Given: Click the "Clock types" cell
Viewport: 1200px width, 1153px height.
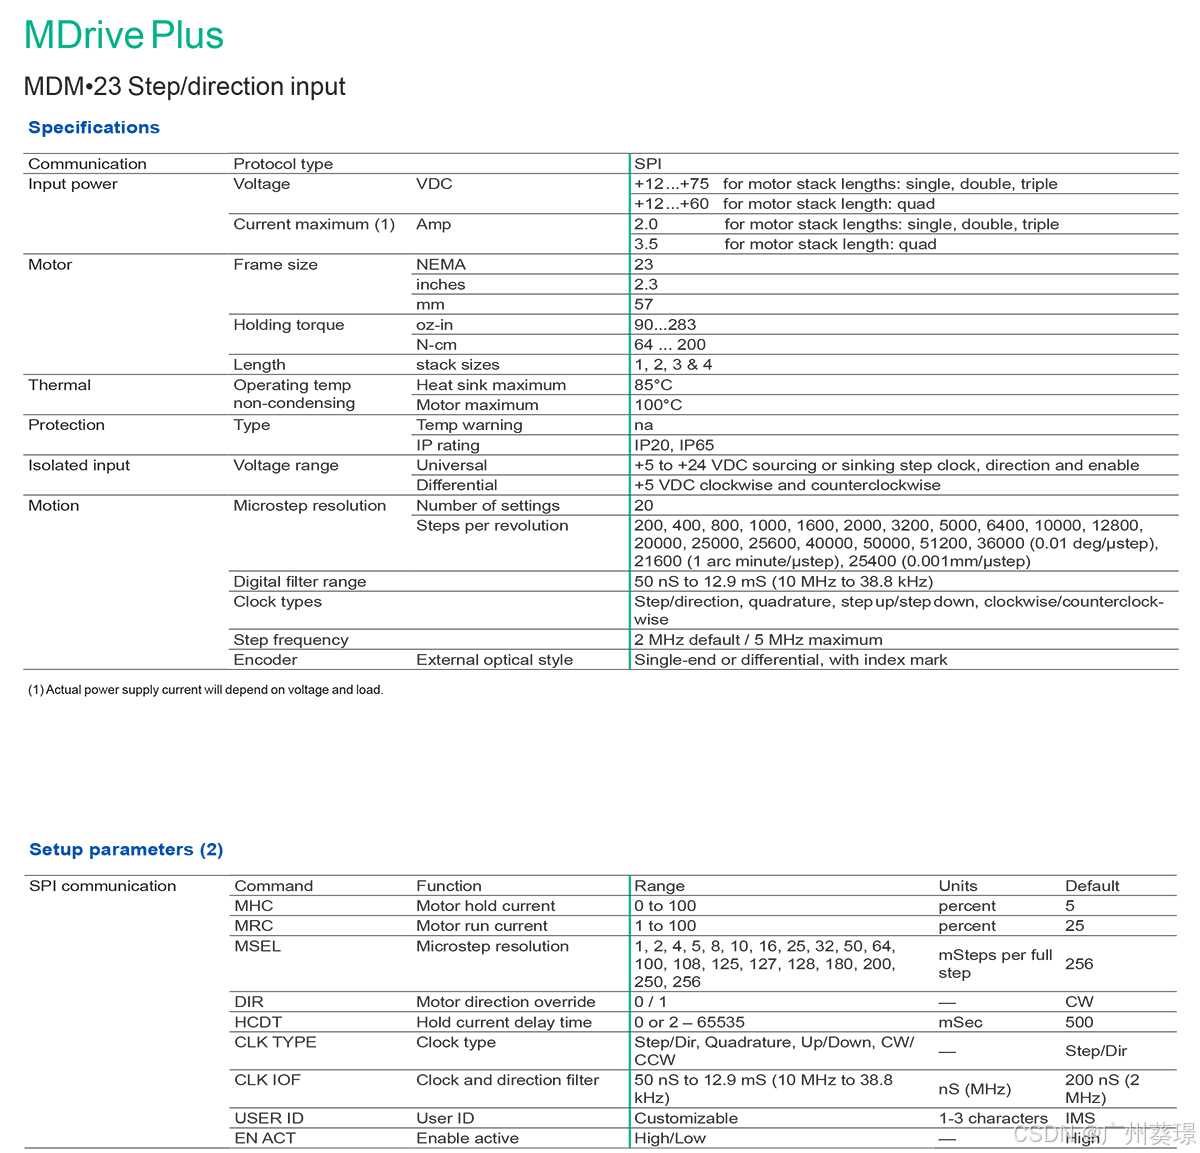Looking at the screenshot, I should (277, 602).
